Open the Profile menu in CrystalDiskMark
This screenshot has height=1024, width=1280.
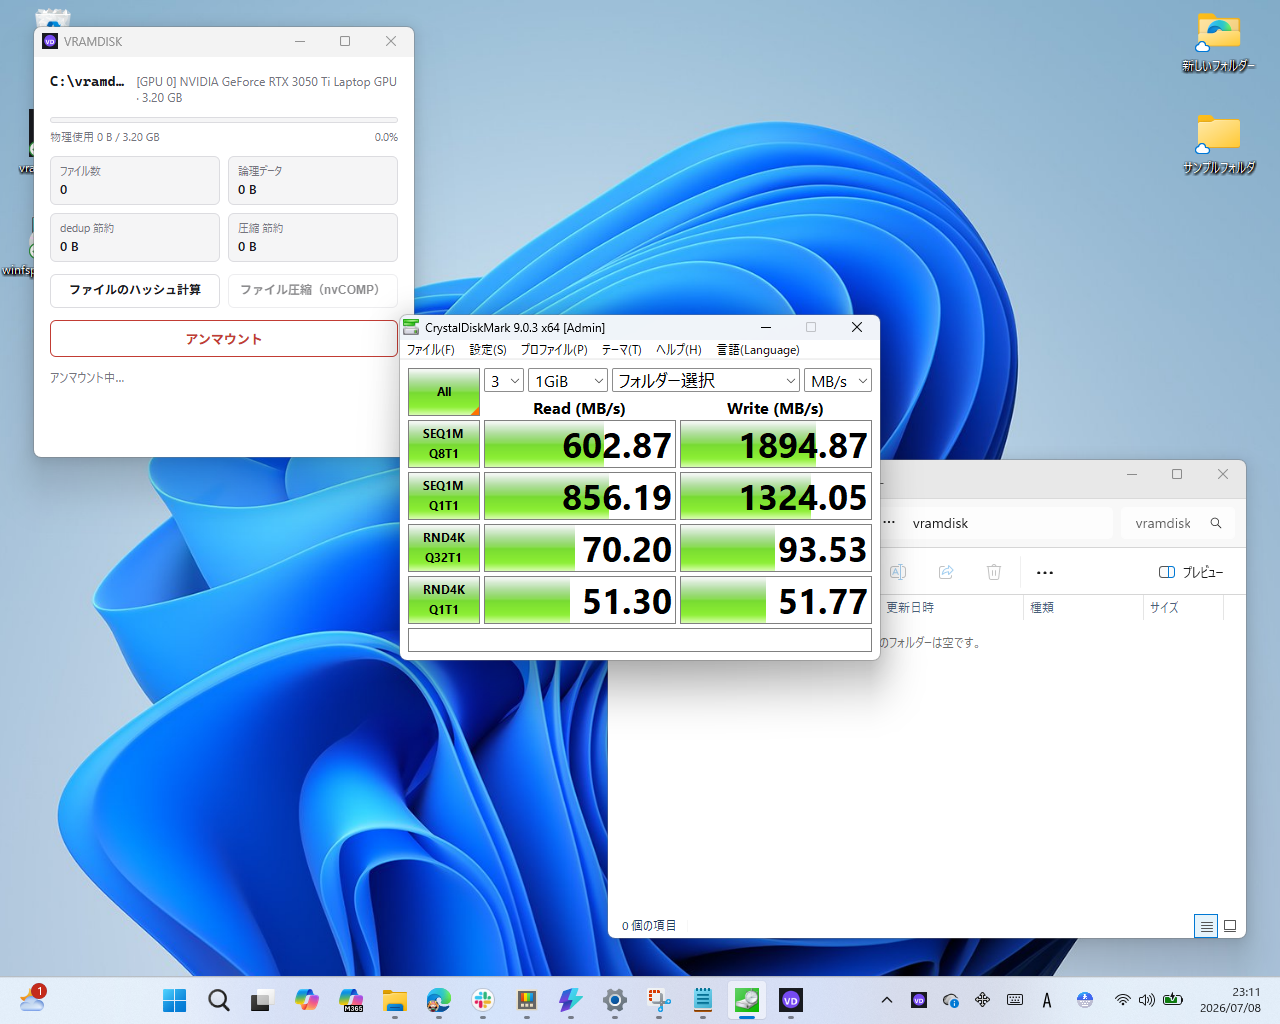pos(554,350)
